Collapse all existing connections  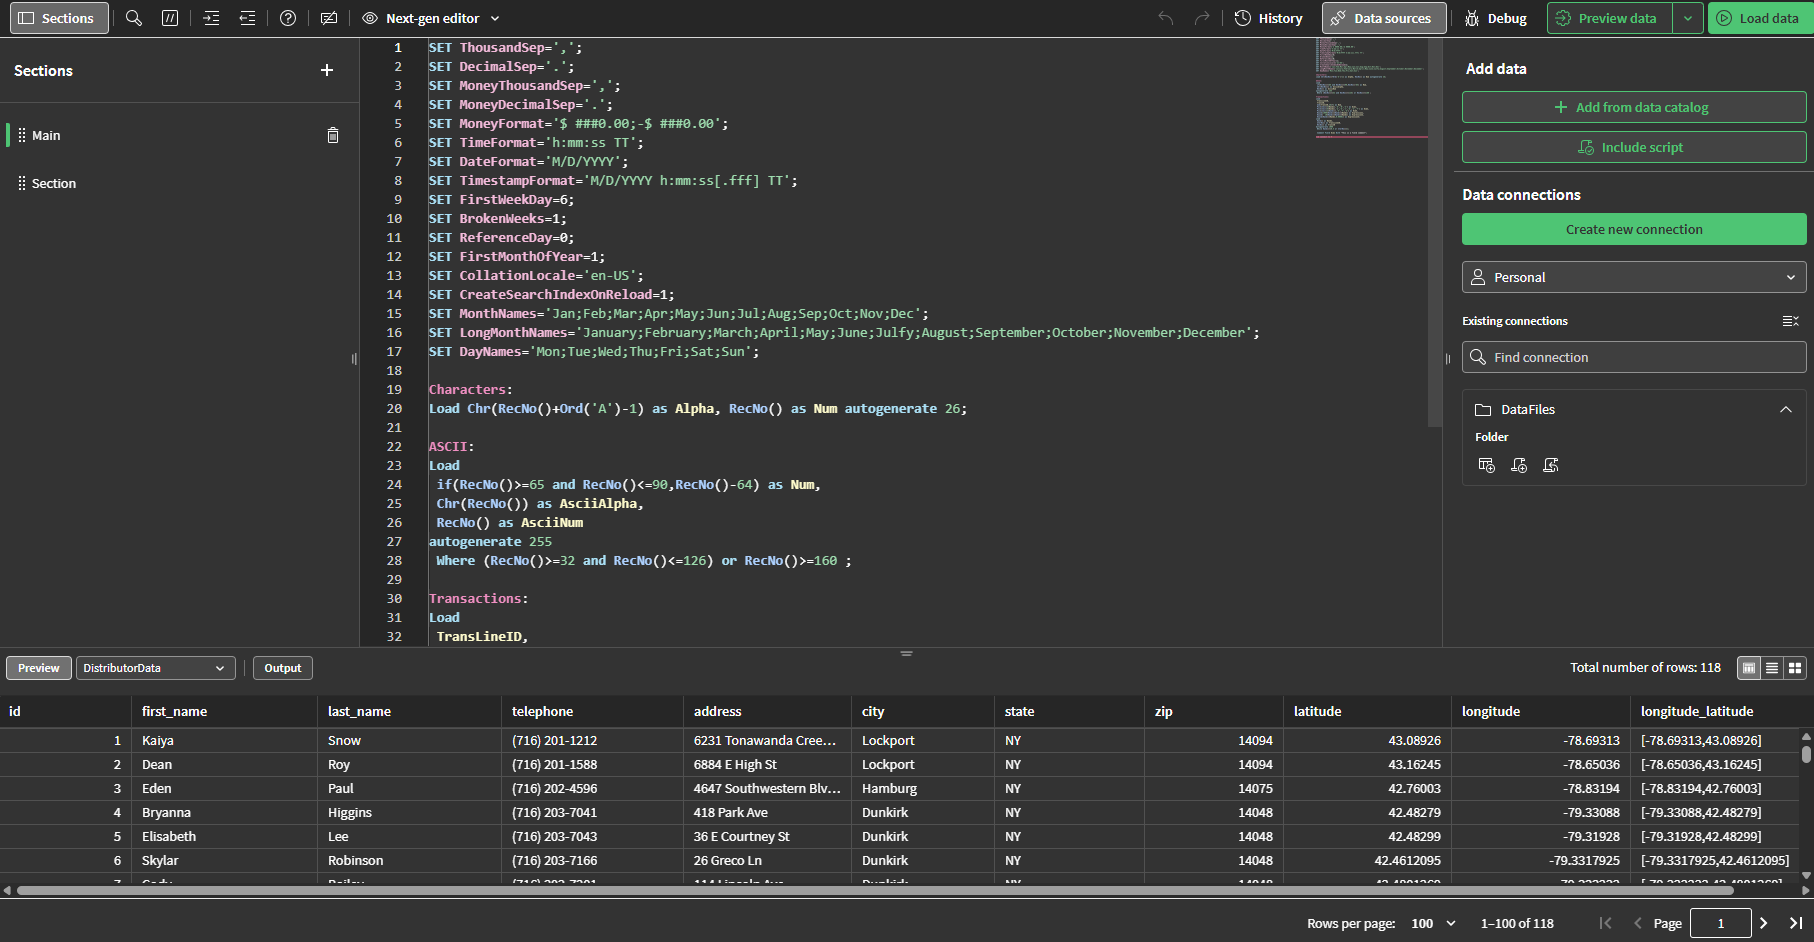[x=1790, y=321]
